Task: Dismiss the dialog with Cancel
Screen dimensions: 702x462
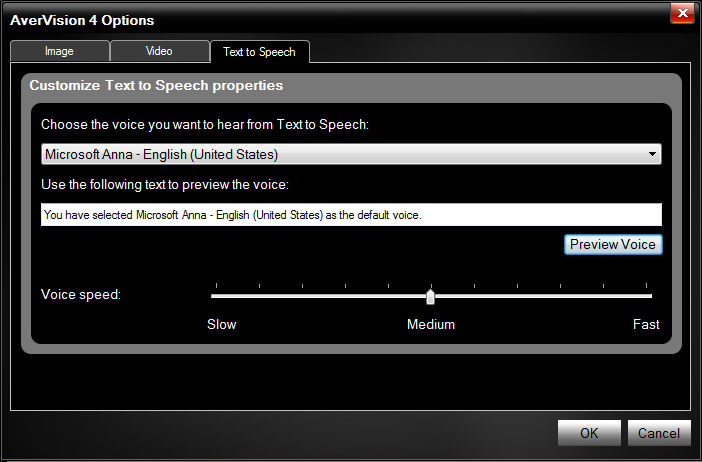Action: pyautogui.click(x=659, y=433)
